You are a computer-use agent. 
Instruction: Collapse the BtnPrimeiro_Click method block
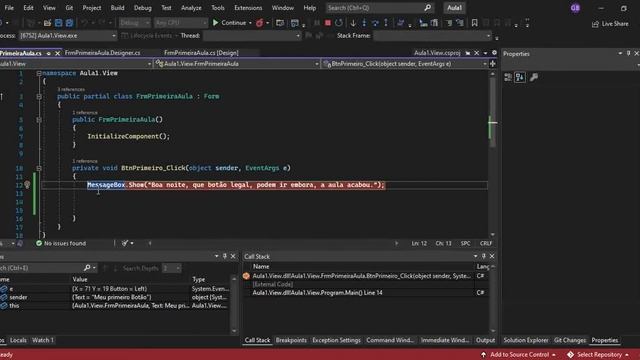click(39, 168)
